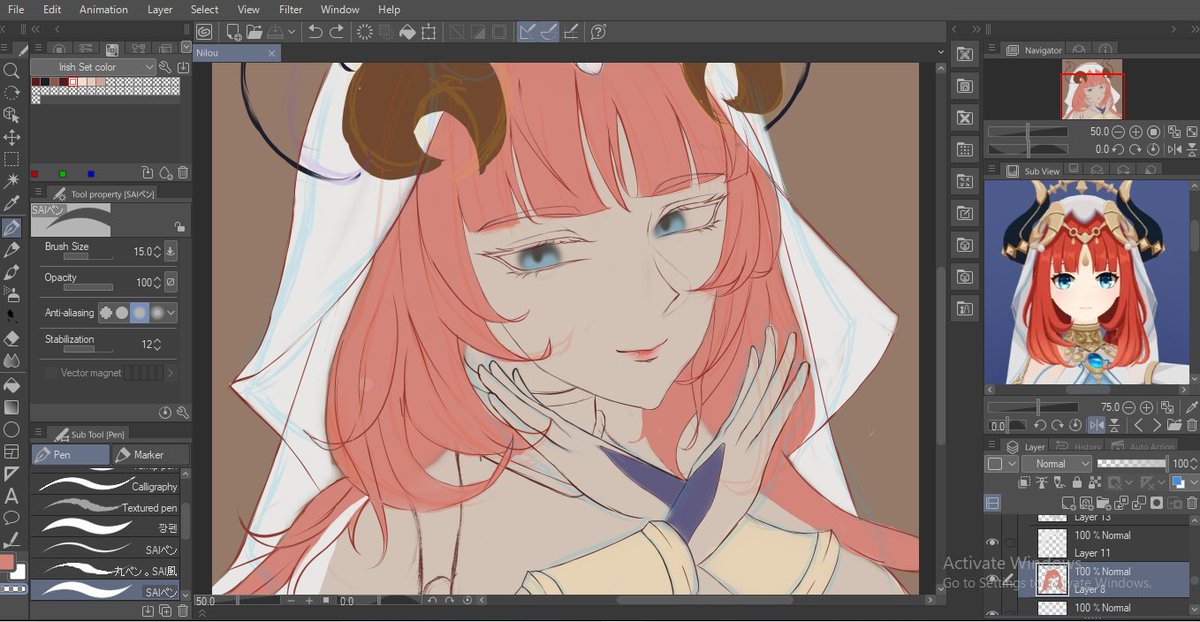Screen dimensions: 1200x622
Task: Select the rectangle Selection area tool
Action: click(x=12, y=159)
